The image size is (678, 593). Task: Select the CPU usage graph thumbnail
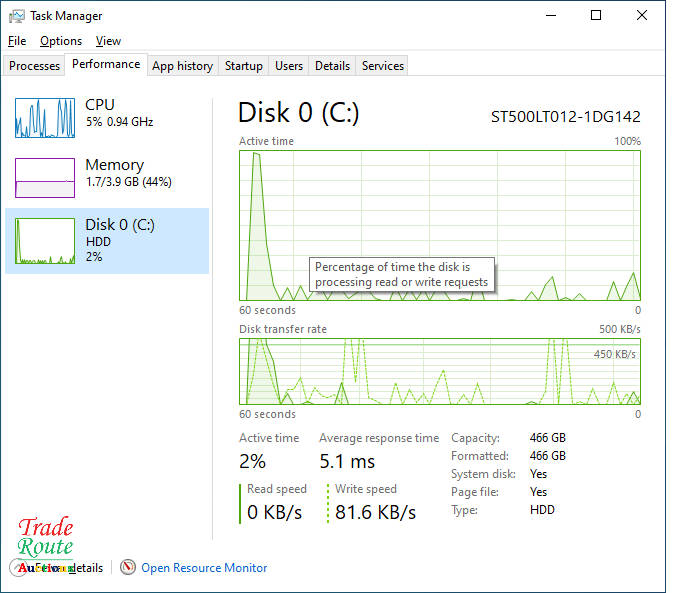tap(45, 117)
